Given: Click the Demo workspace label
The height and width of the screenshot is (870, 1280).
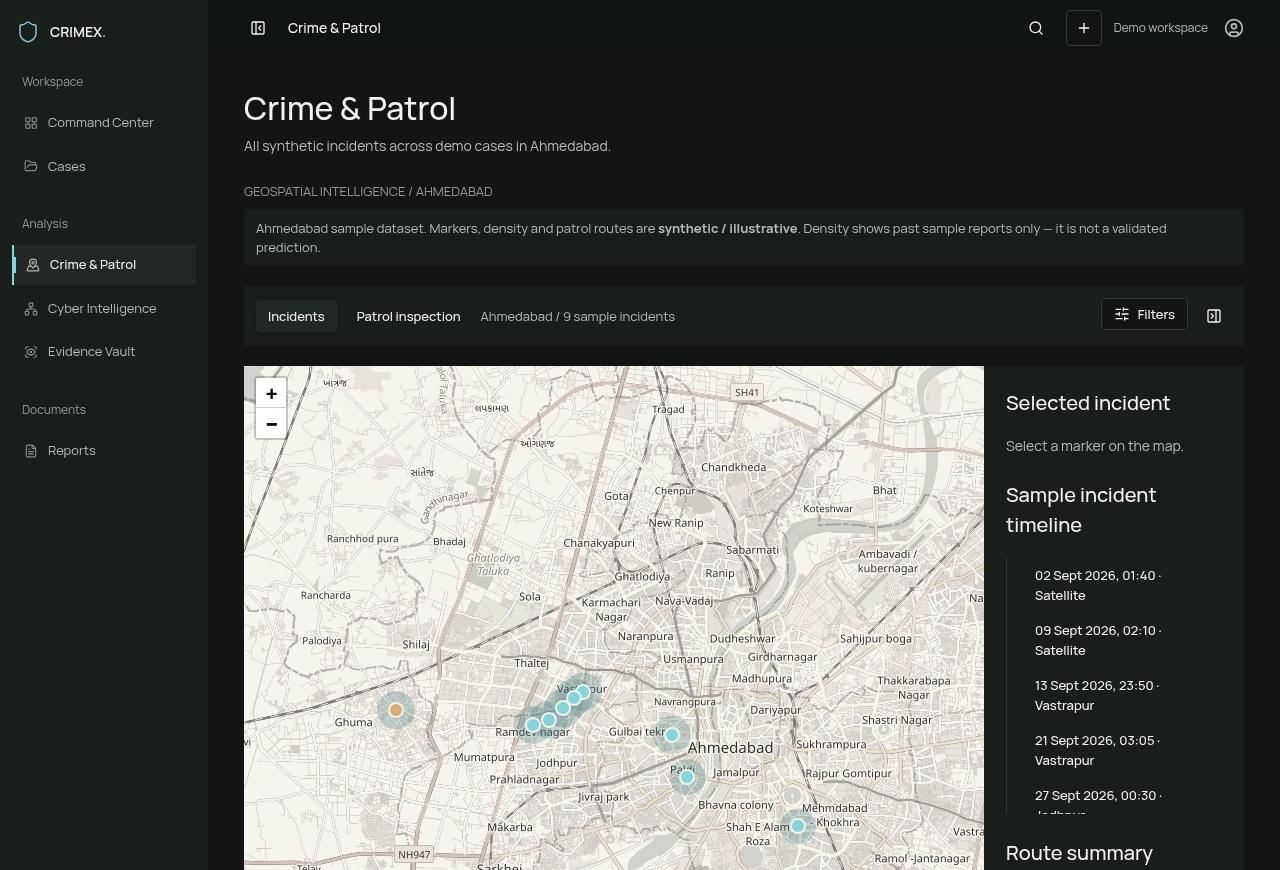Looking at the screenshot, I should pyautogui.click(x=1160, y=28).
